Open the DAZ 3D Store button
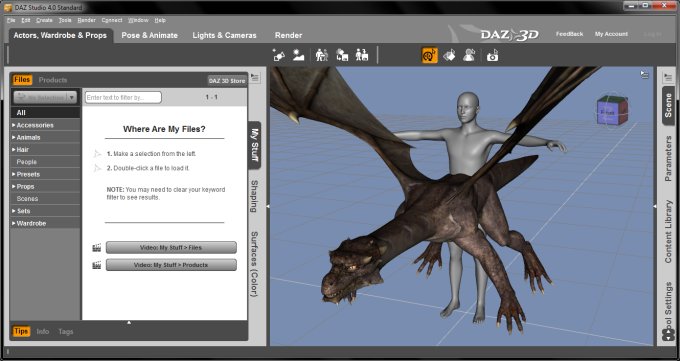Image resolution: width=680 pixels, height=361 pixels. click(227, 80)
